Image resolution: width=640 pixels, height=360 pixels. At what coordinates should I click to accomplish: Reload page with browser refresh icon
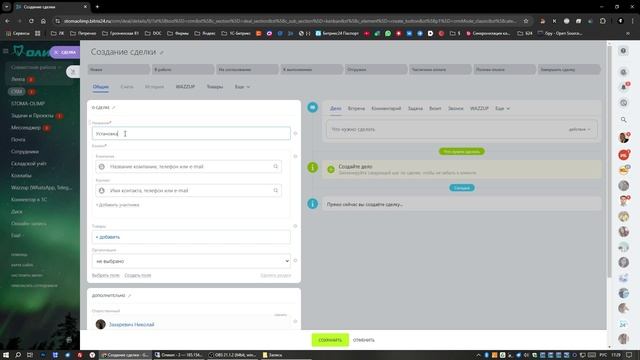[x=31, y=21]
